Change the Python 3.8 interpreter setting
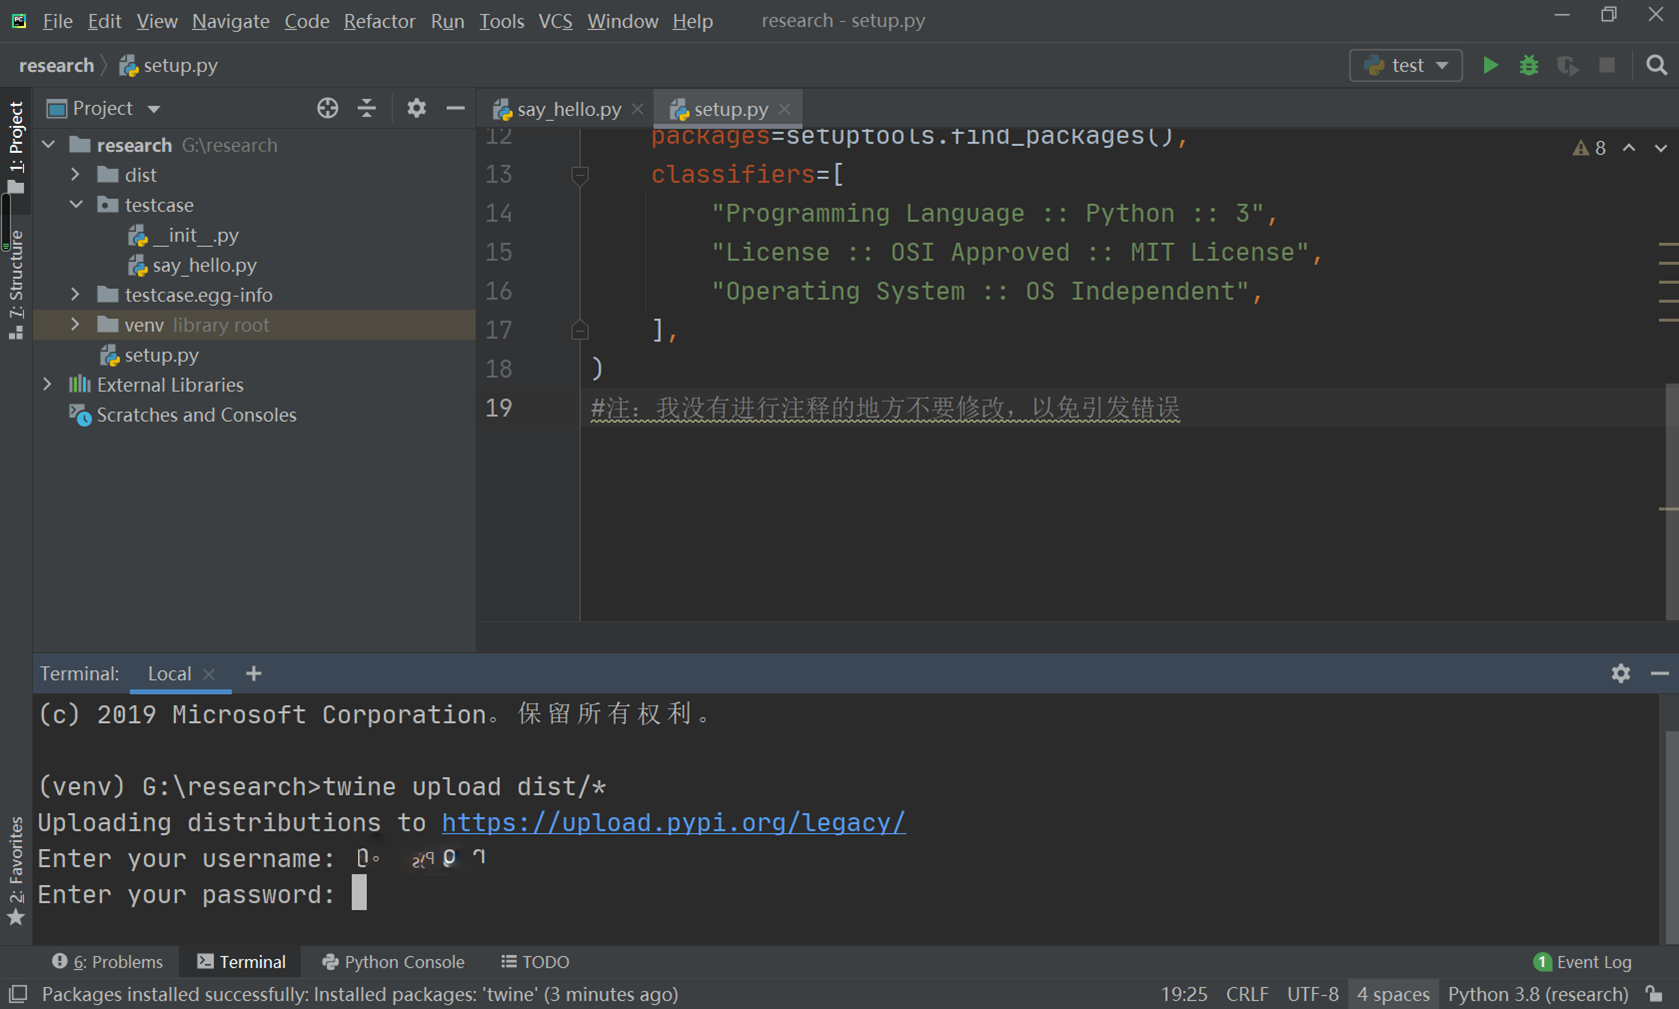This screenshot has width=1679, height=1009. coord(1538,994)
